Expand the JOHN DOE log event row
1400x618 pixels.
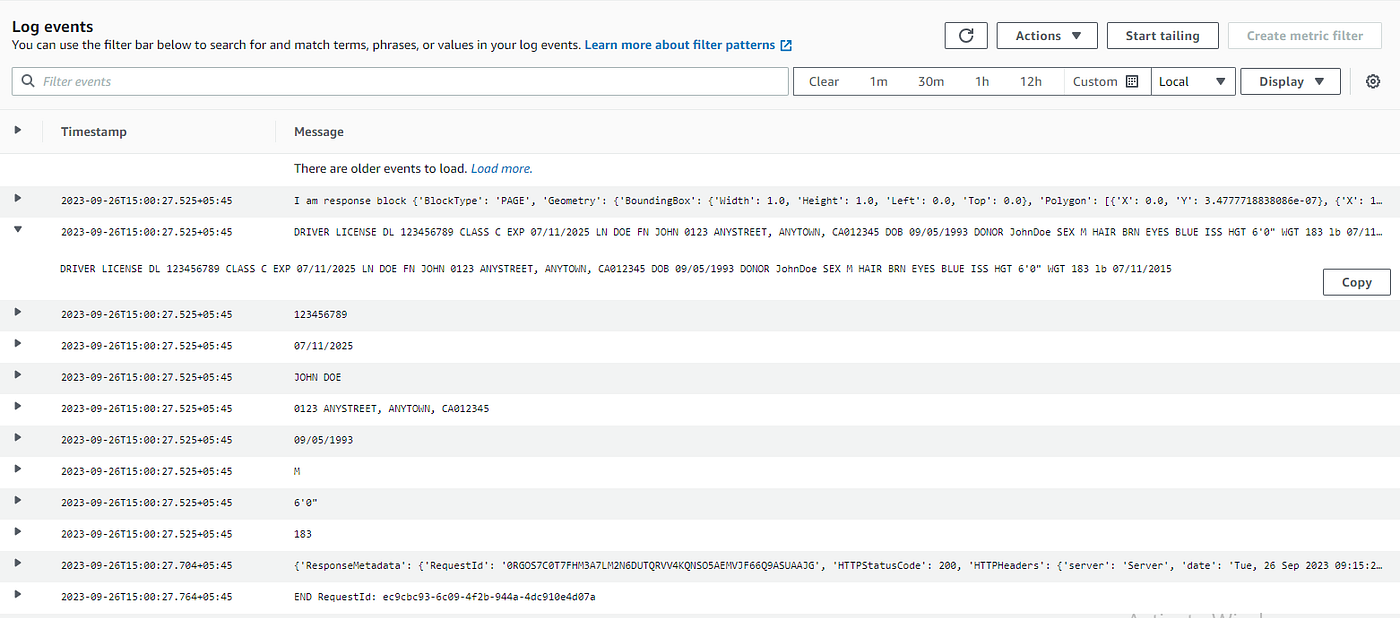18,376
